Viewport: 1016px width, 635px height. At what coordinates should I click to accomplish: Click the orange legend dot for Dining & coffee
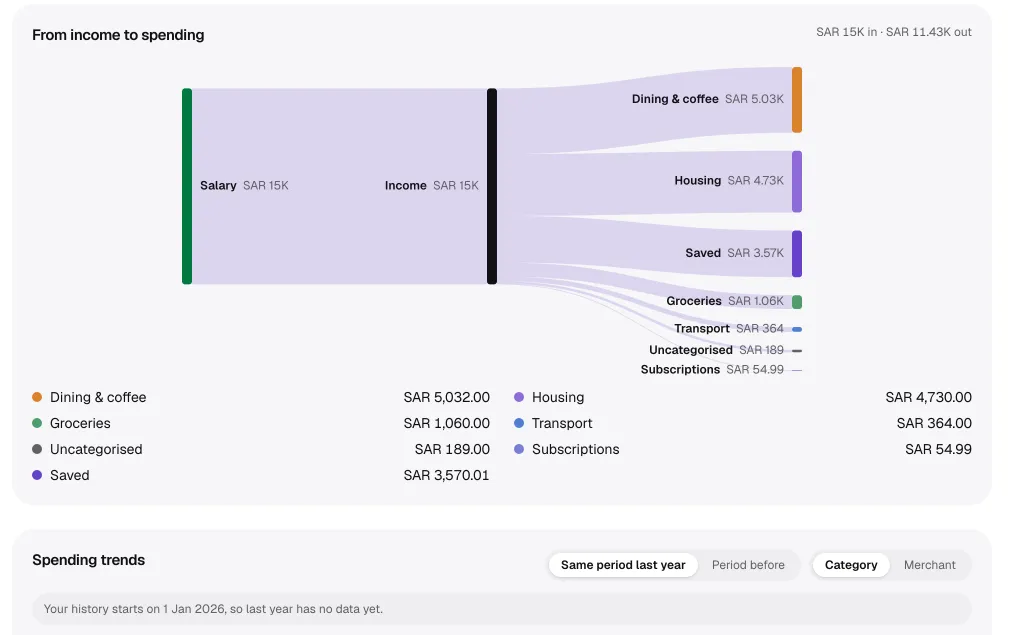[37, 397]
